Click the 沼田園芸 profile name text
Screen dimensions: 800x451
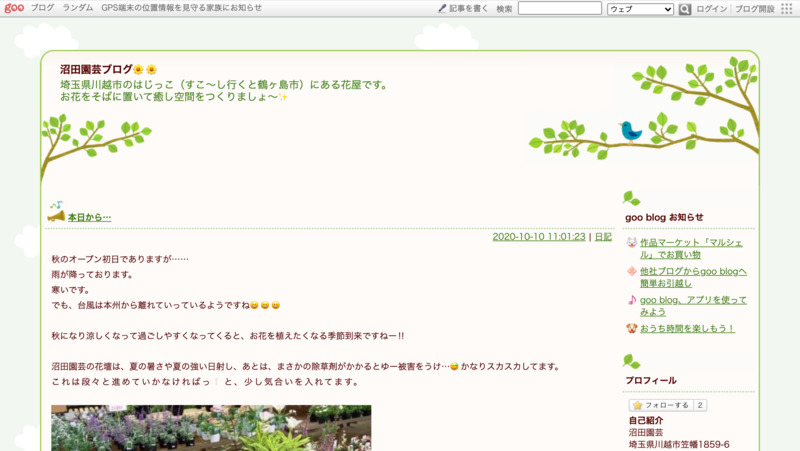pyautogui.click(x=646, y=433)
